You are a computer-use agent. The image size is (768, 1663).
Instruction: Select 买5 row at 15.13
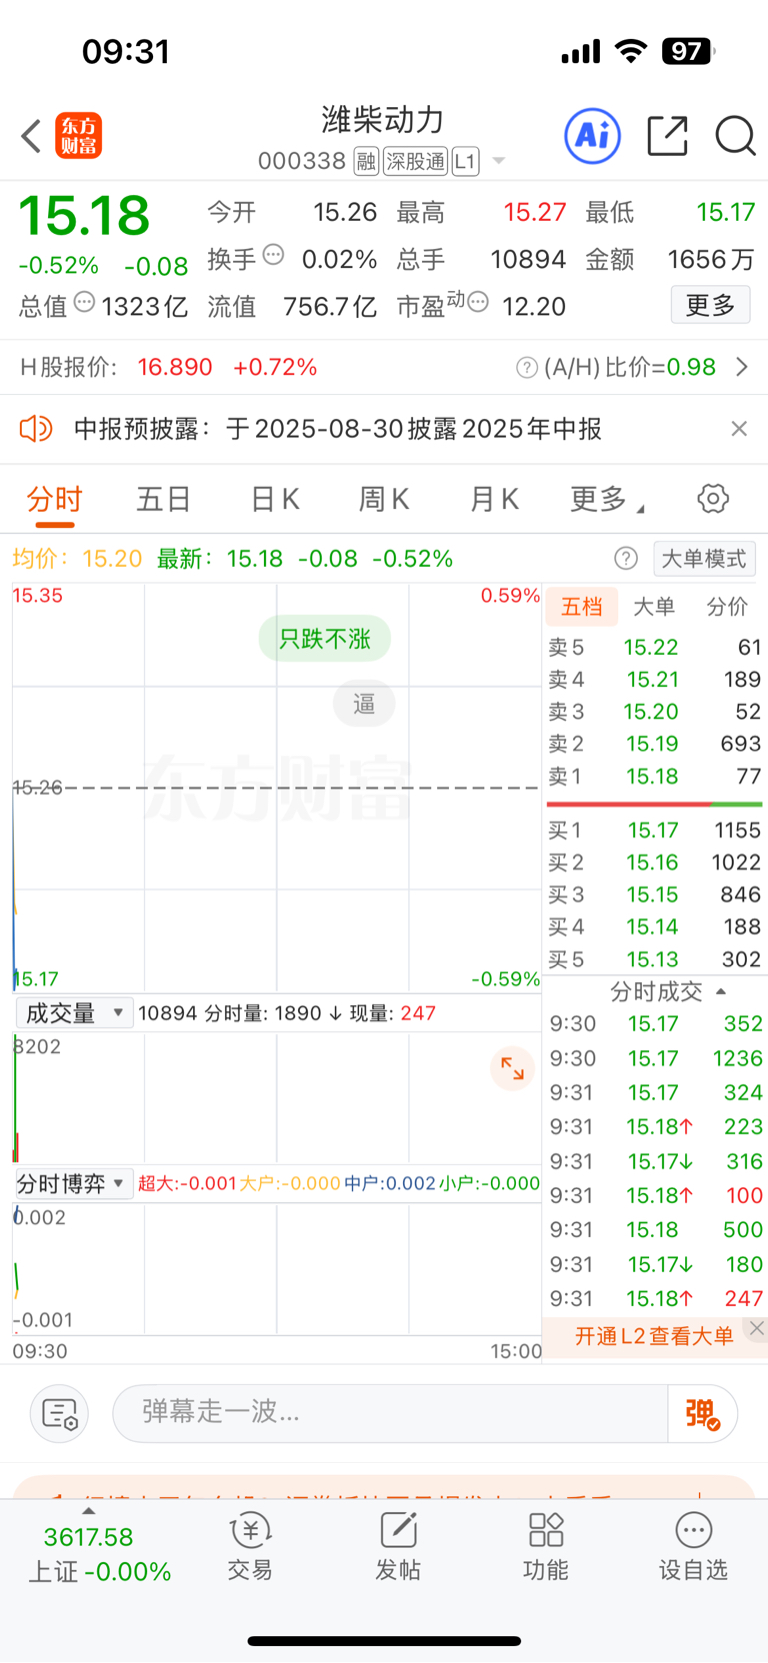click(655, 959)
